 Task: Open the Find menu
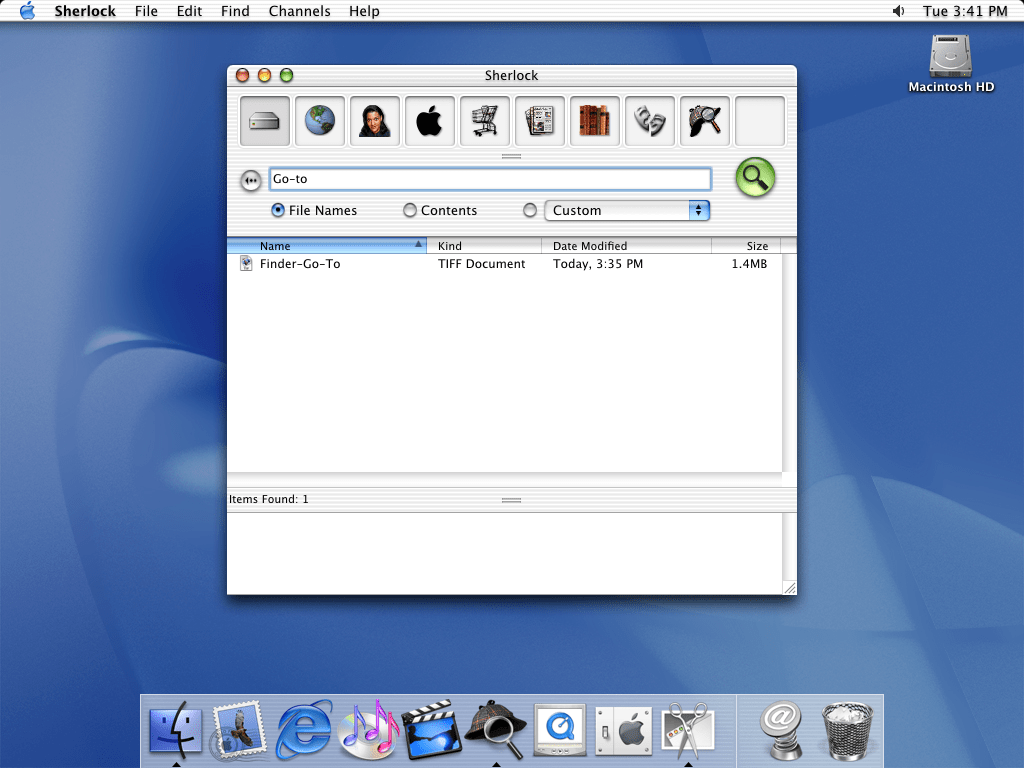235,11
